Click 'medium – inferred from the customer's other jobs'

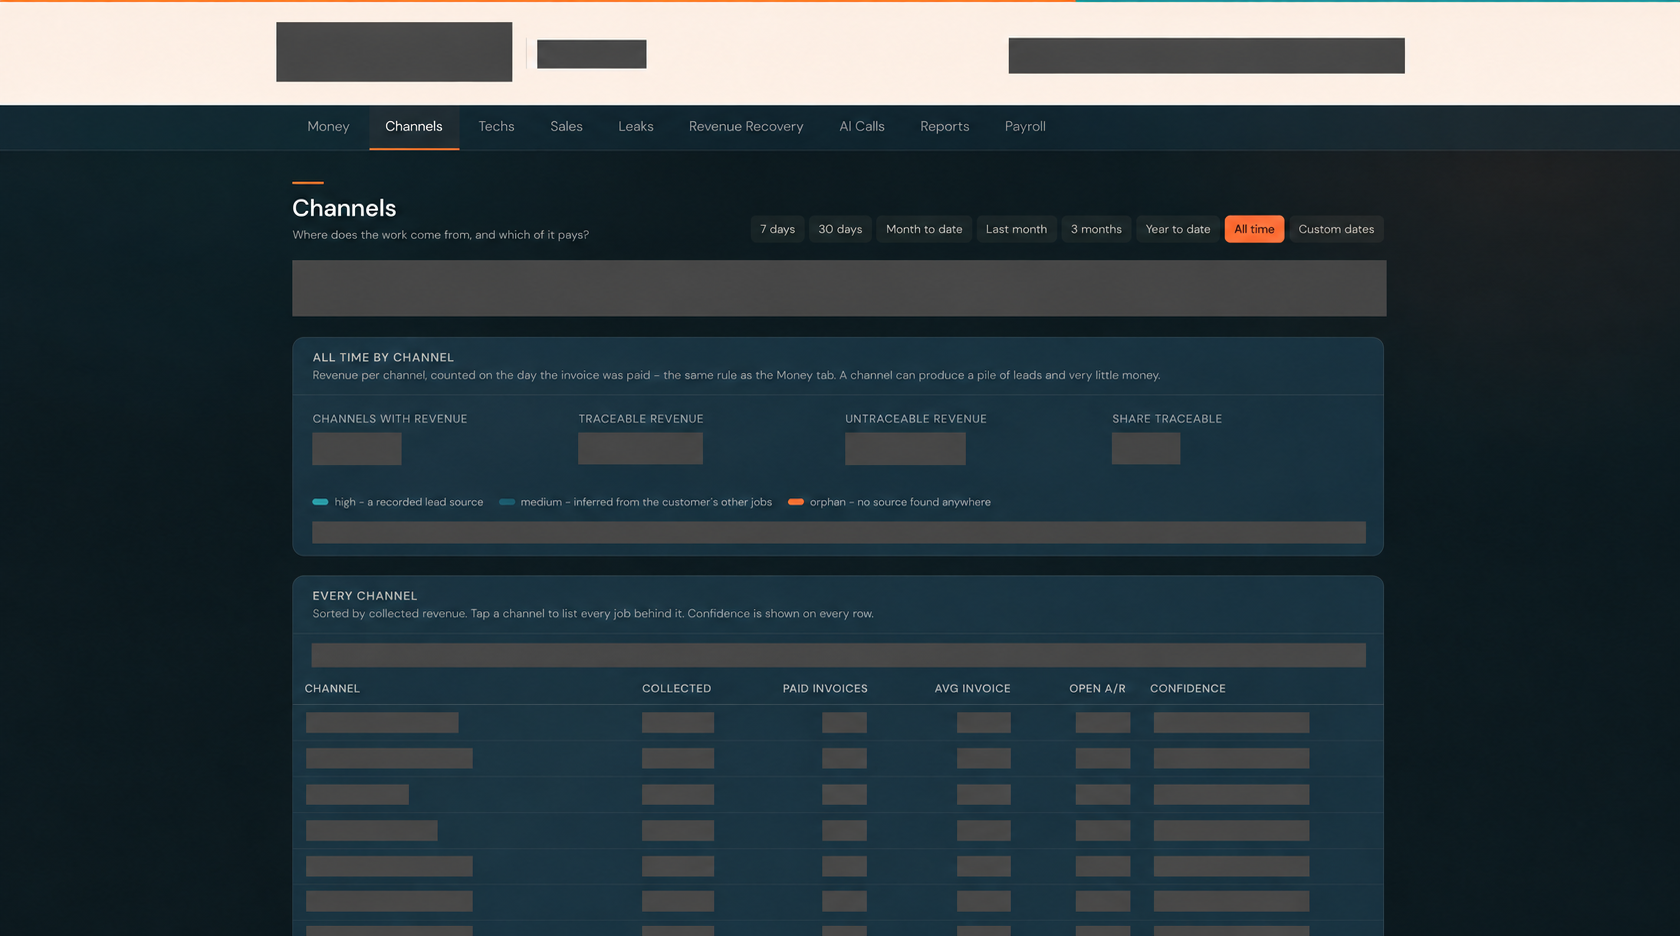pos(646,502)
